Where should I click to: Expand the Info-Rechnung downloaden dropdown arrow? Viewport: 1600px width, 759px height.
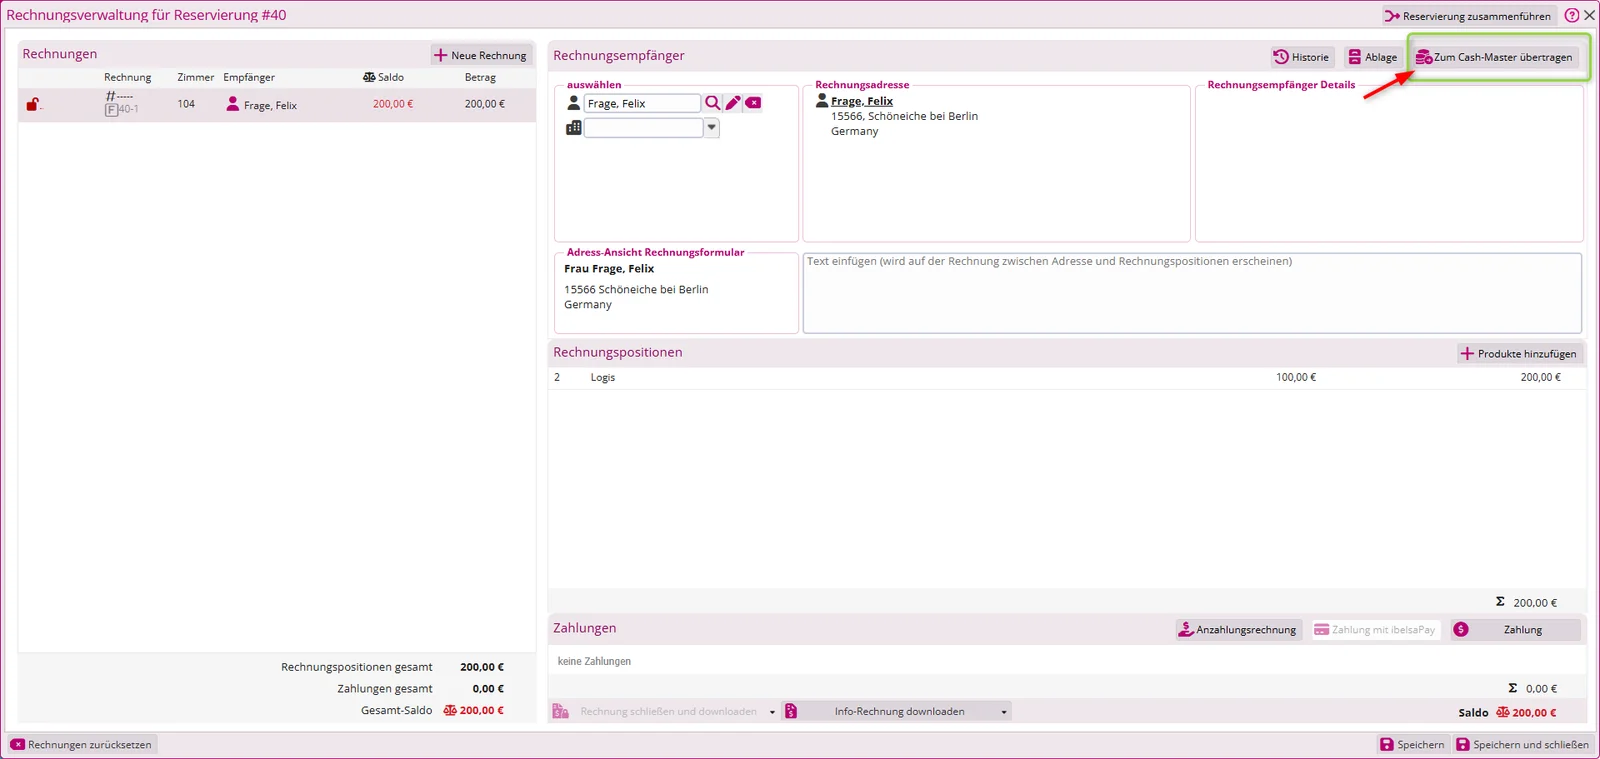coord(1003,712)
